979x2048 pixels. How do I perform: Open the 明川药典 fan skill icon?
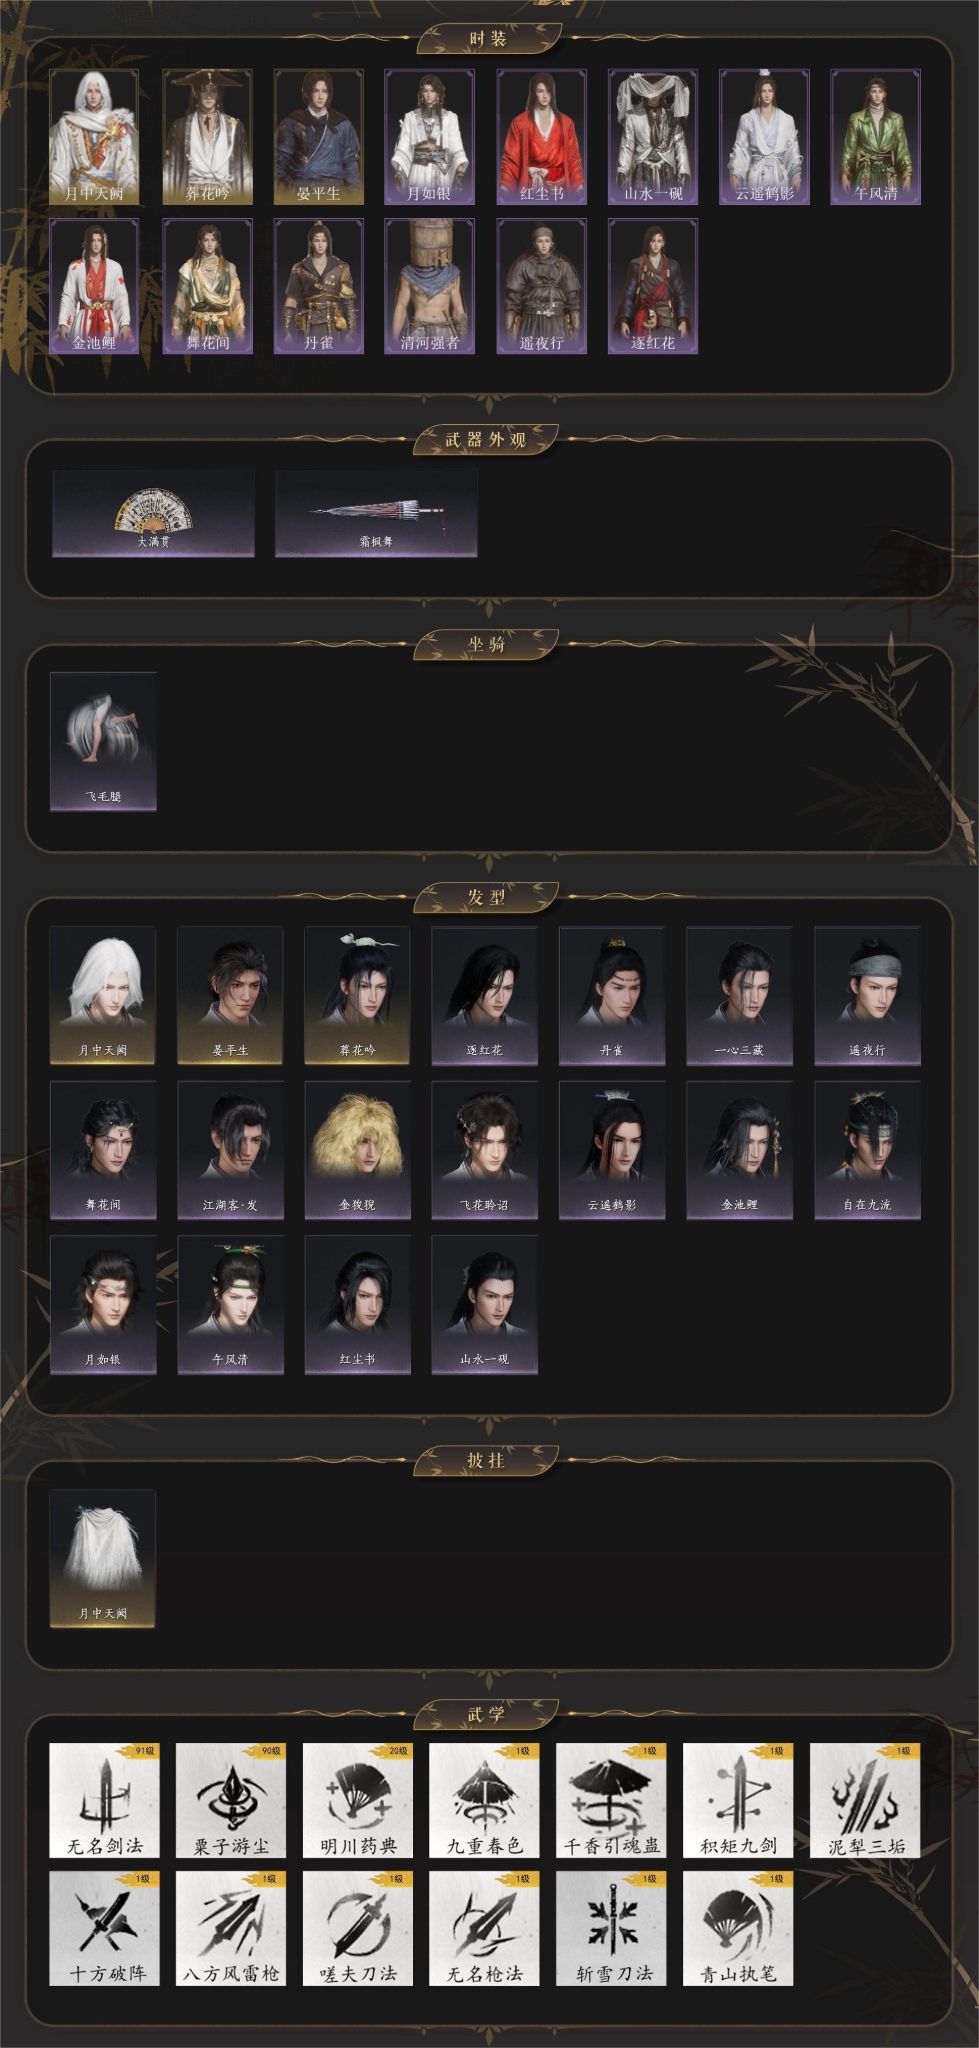click(x=358, y=1800)
